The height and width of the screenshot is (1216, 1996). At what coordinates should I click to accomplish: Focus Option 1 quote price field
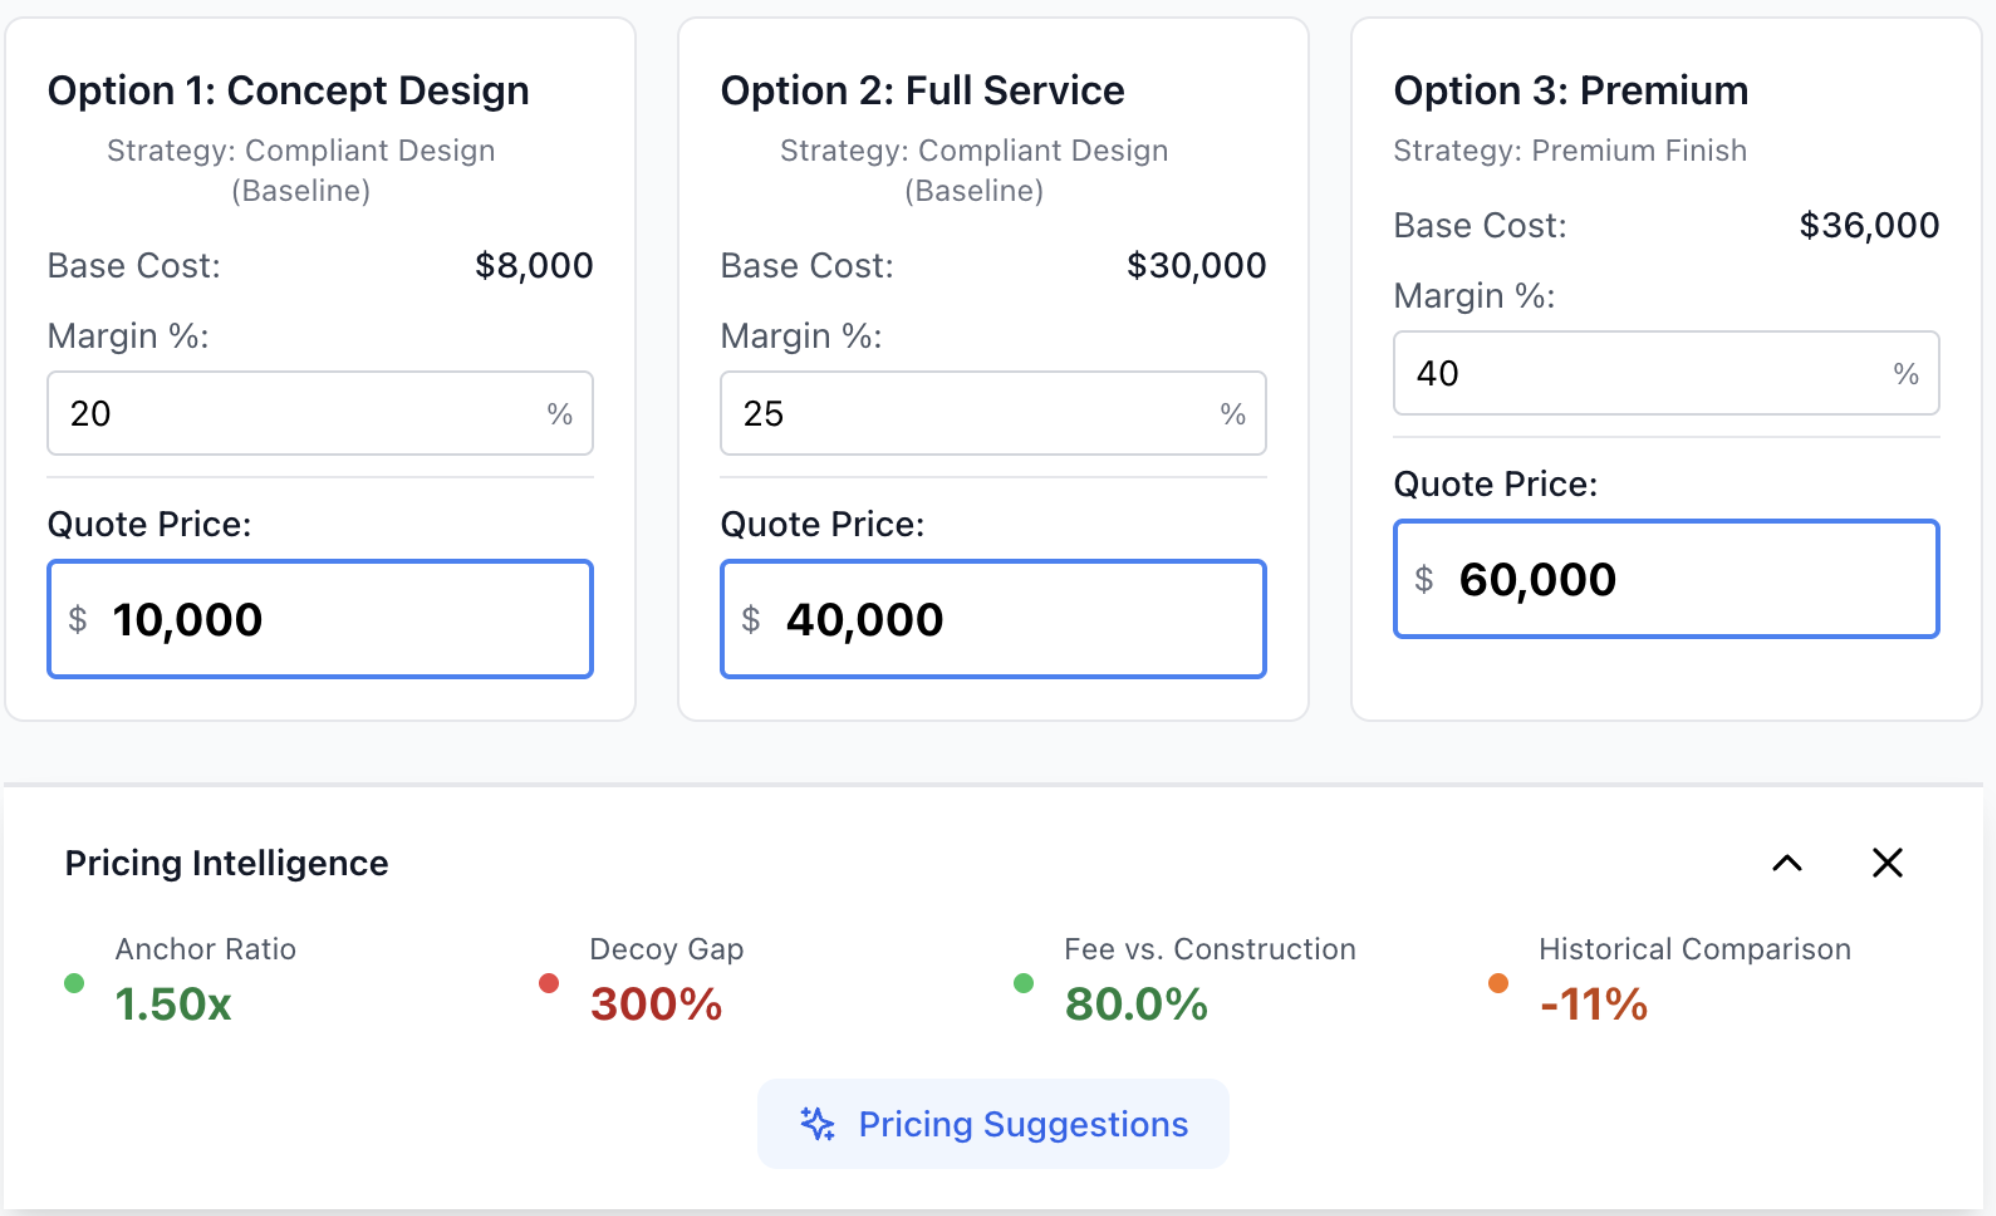pyautogui.click(x=330, y=619)
